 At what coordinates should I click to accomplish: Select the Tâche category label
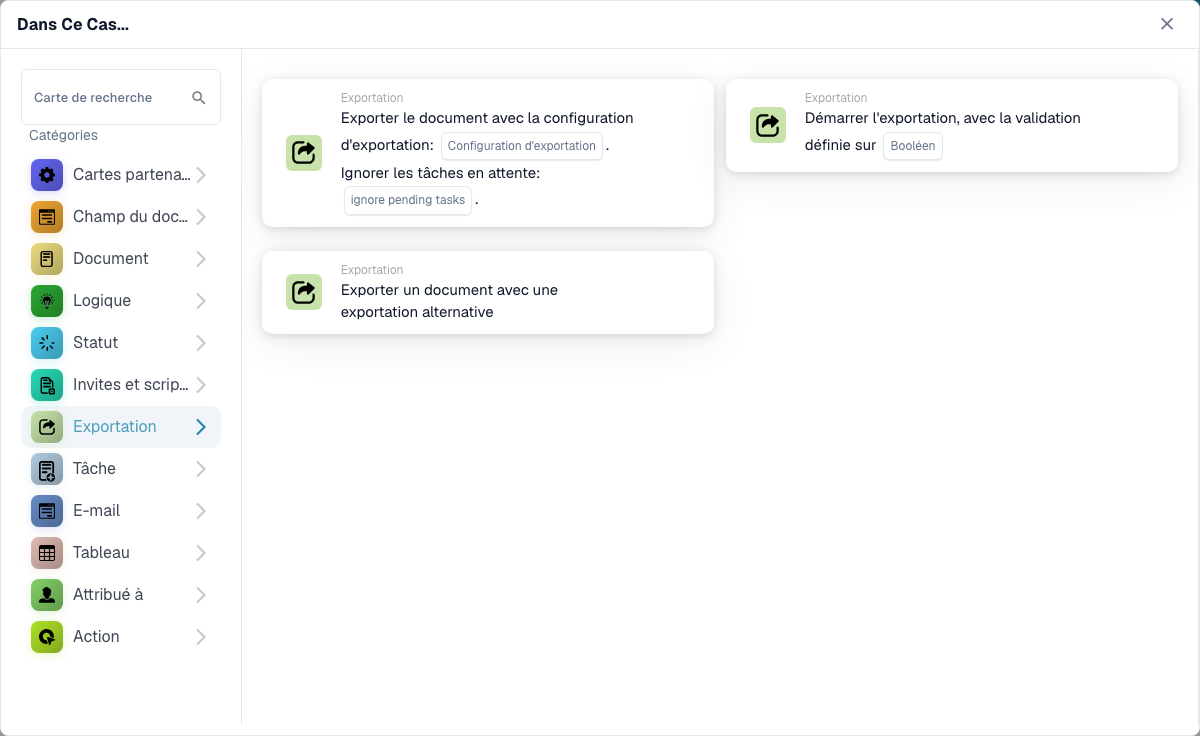95,469
